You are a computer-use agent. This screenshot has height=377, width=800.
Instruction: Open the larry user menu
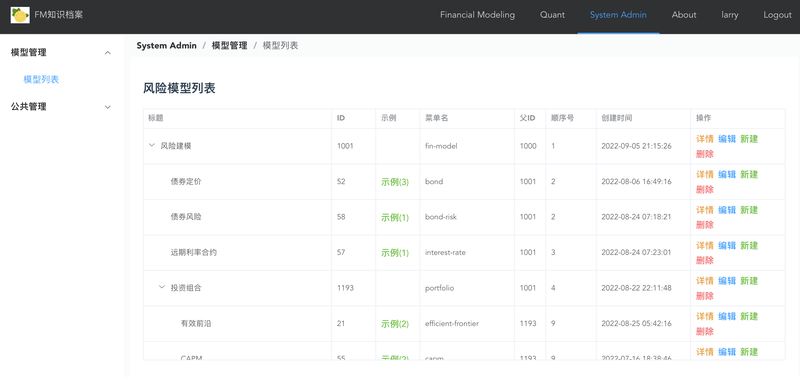pos(730,15)
